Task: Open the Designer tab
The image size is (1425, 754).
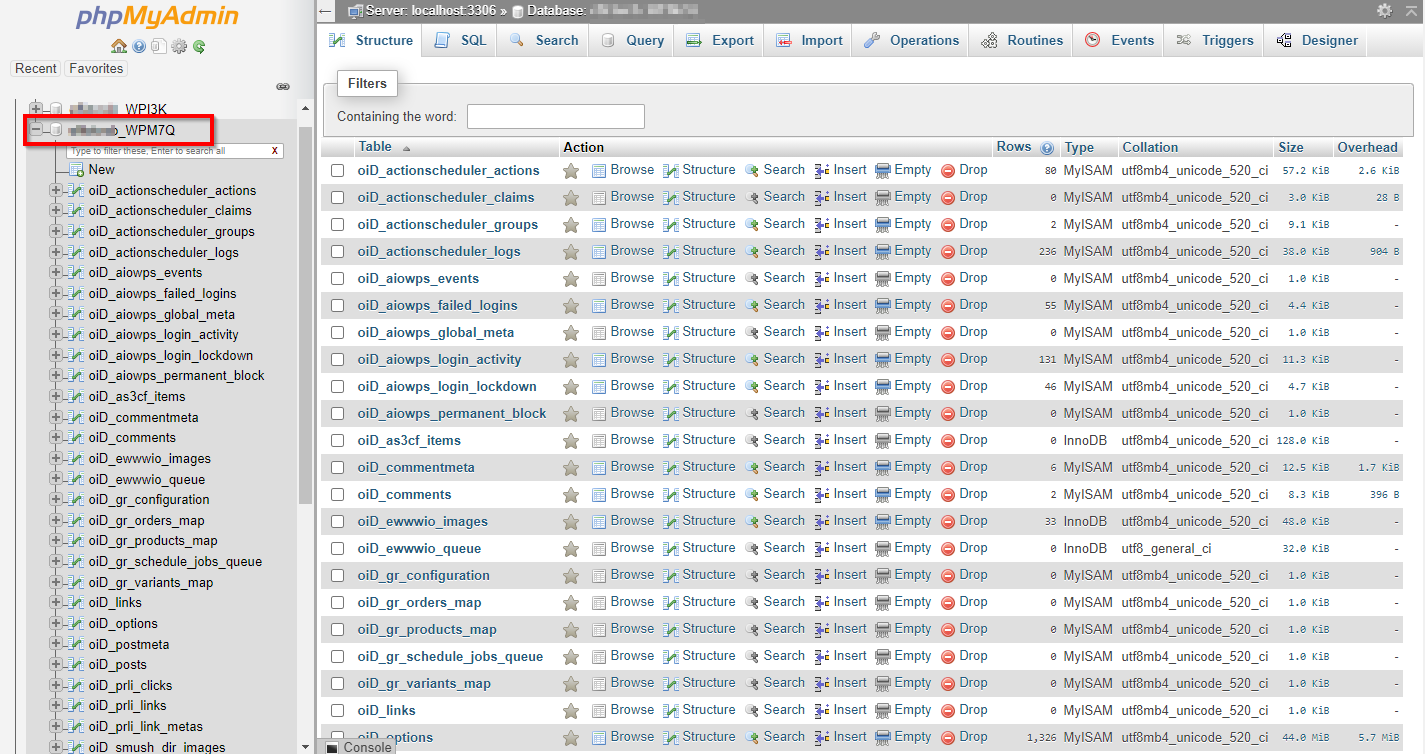Action: [1316, 41]
